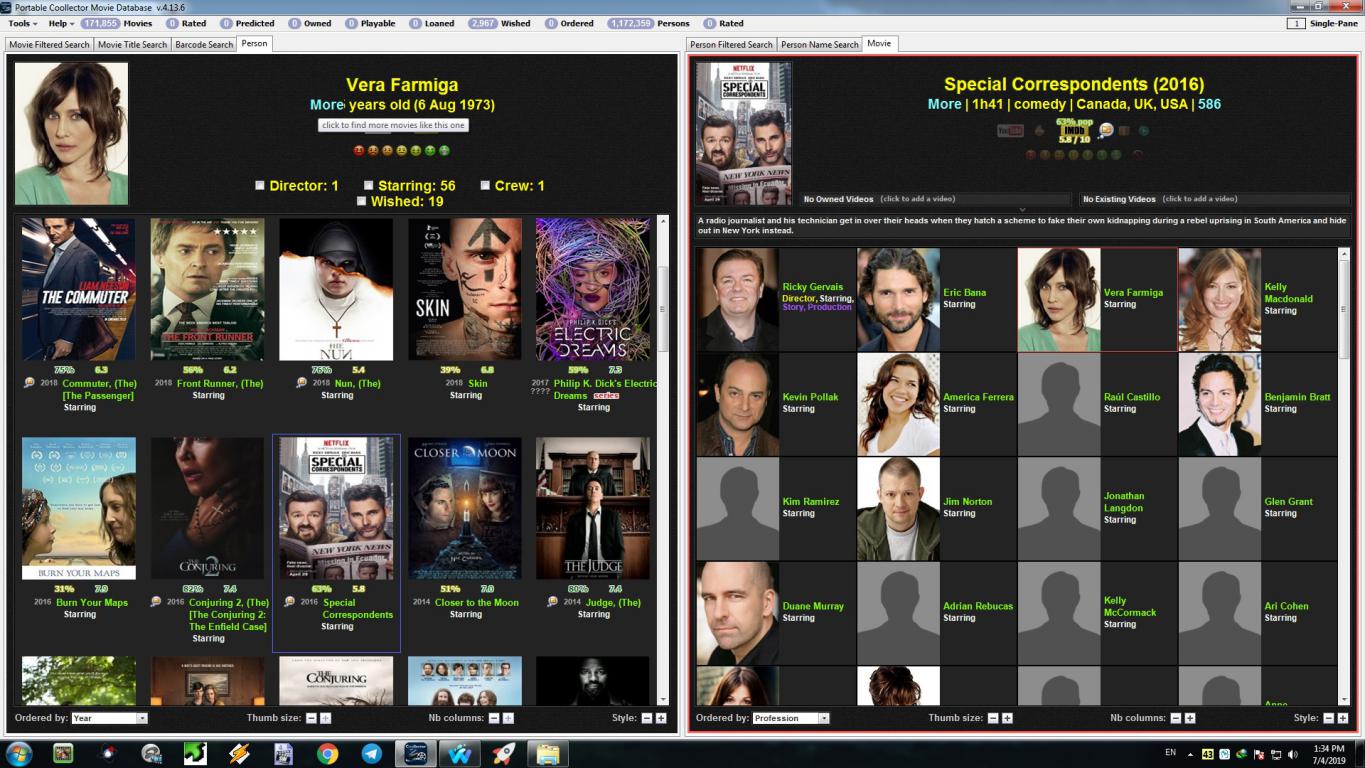Toggle the Crew: 1 checkbox

485,185
